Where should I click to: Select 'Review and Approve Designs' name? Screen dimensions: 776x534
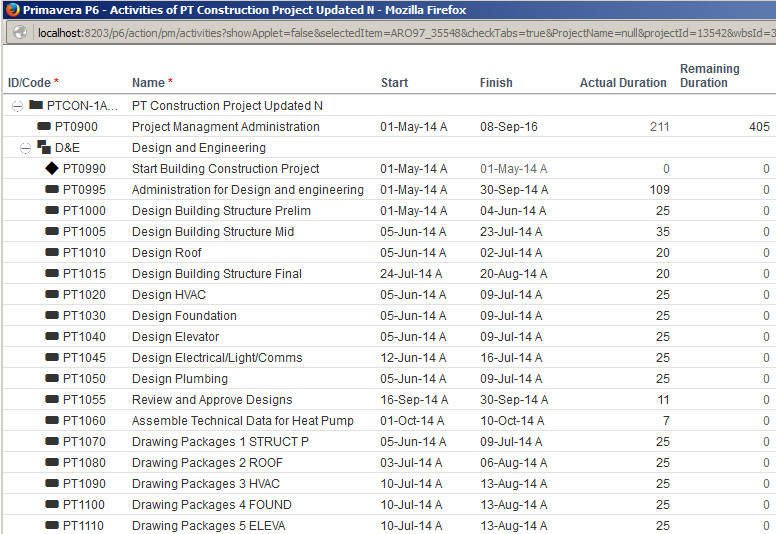coord(212,400)
